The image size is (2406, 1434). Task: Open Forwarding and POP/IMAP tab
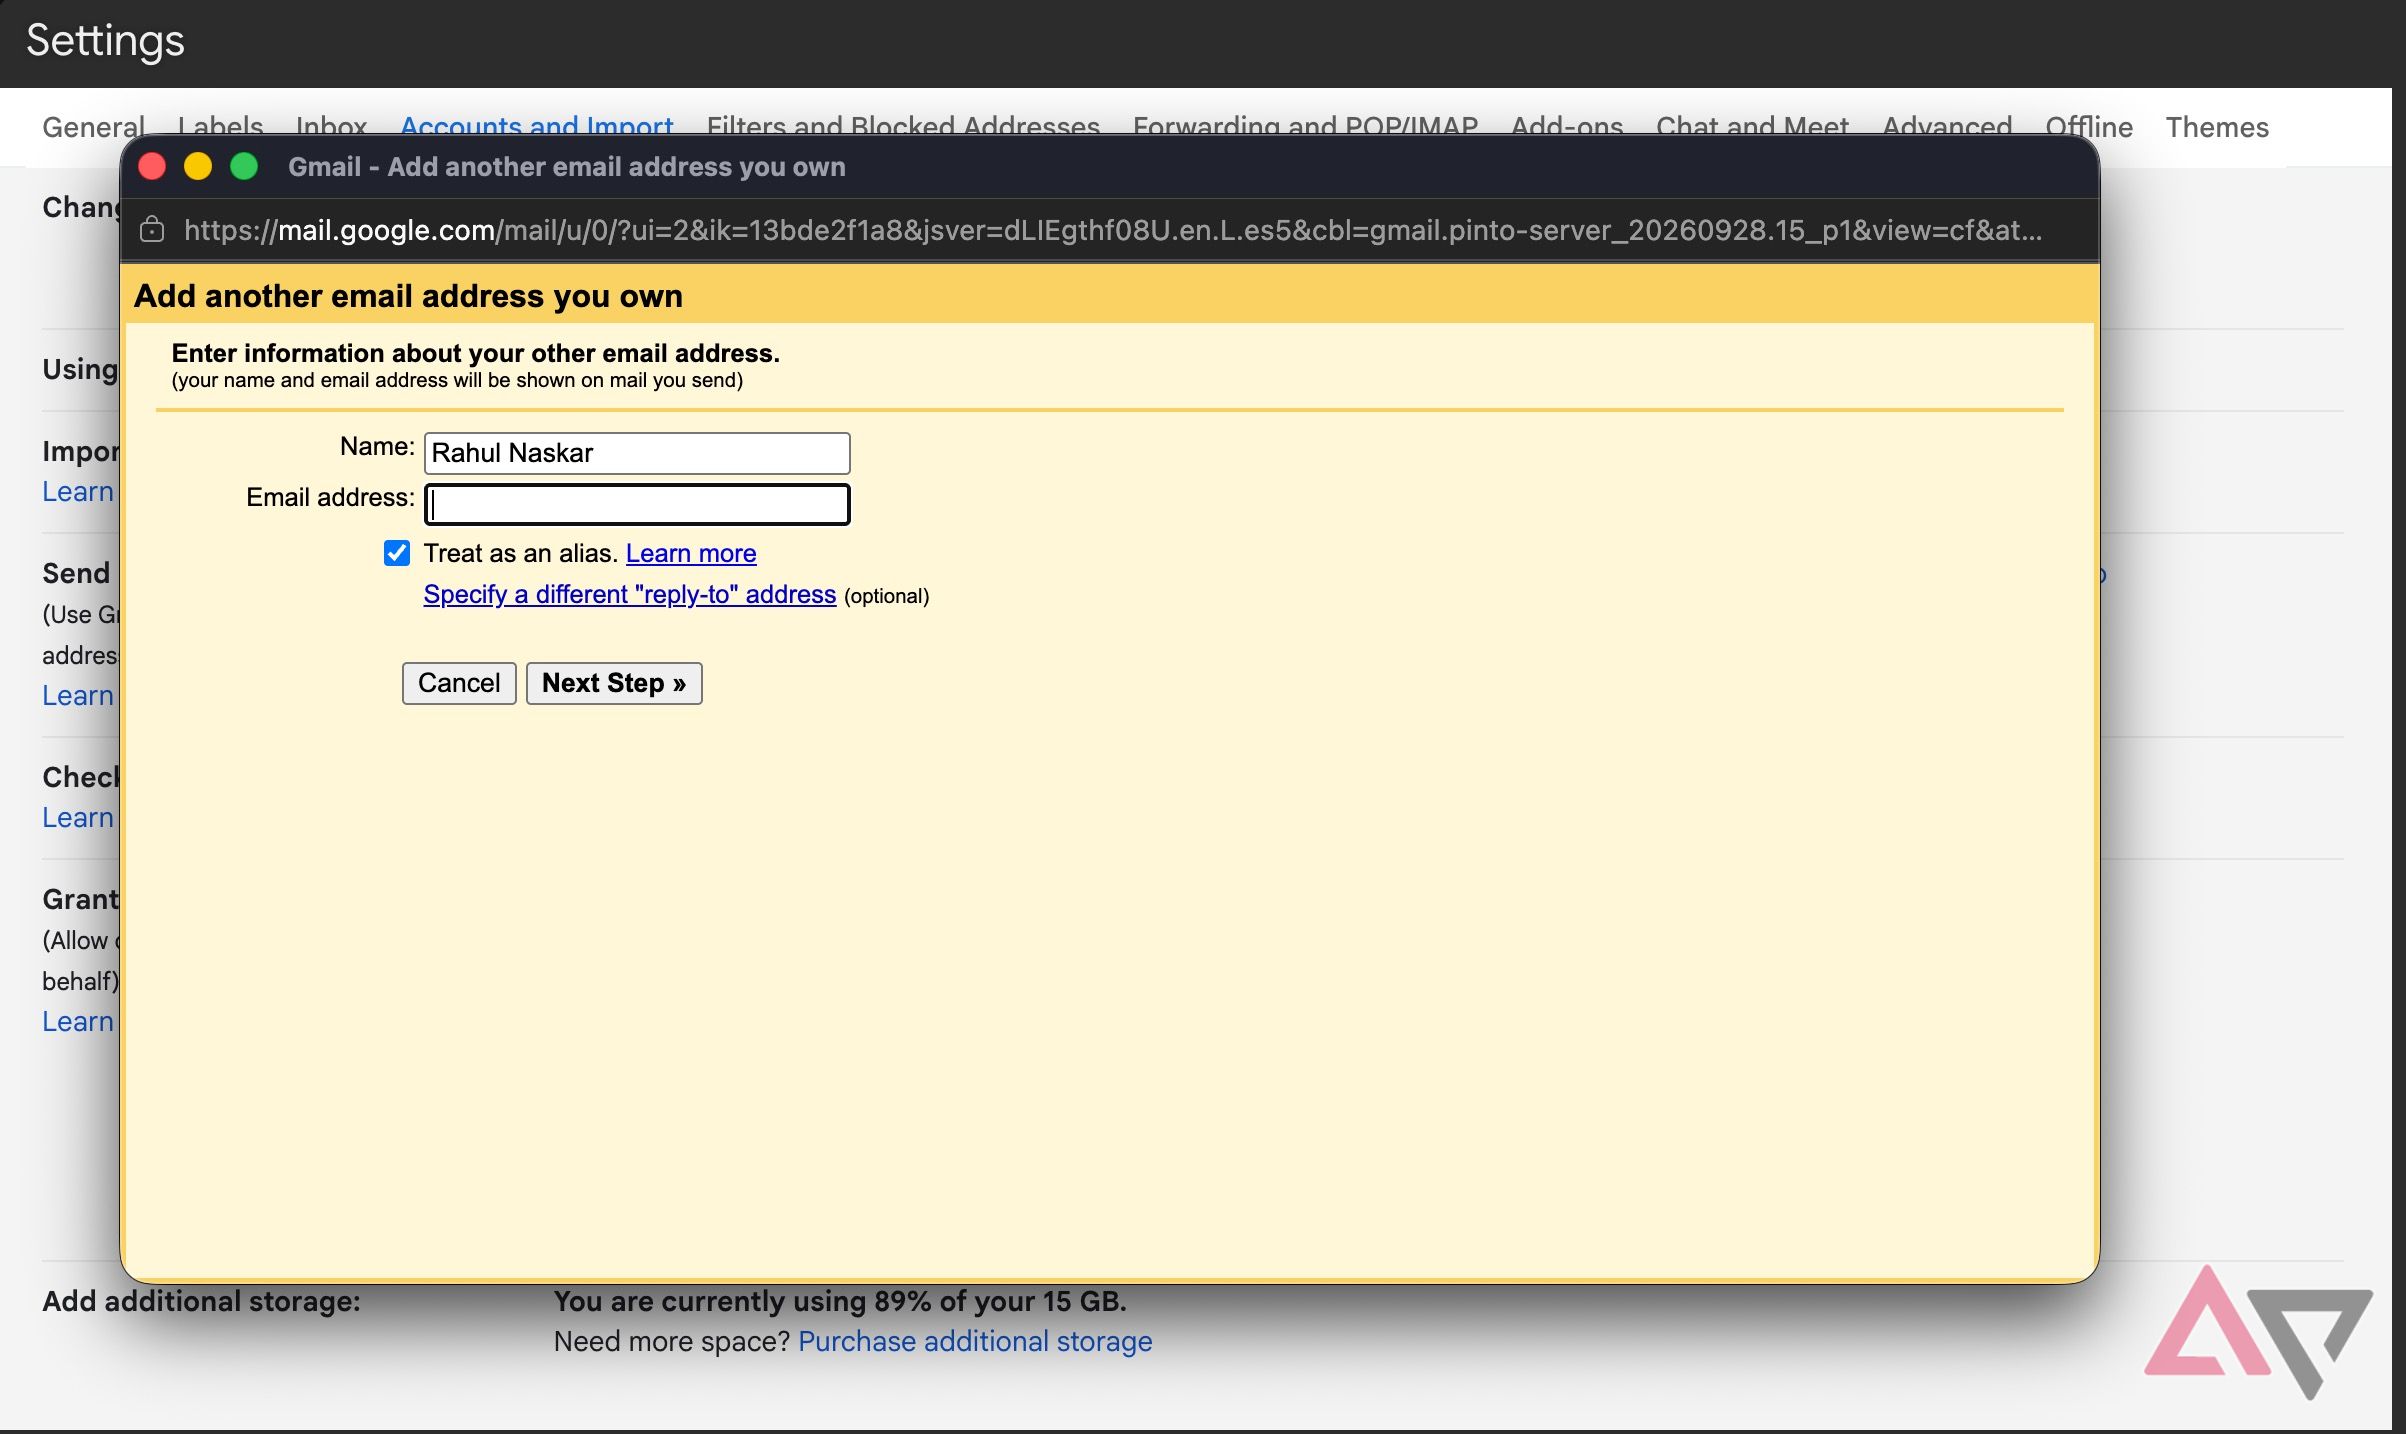1305,127
